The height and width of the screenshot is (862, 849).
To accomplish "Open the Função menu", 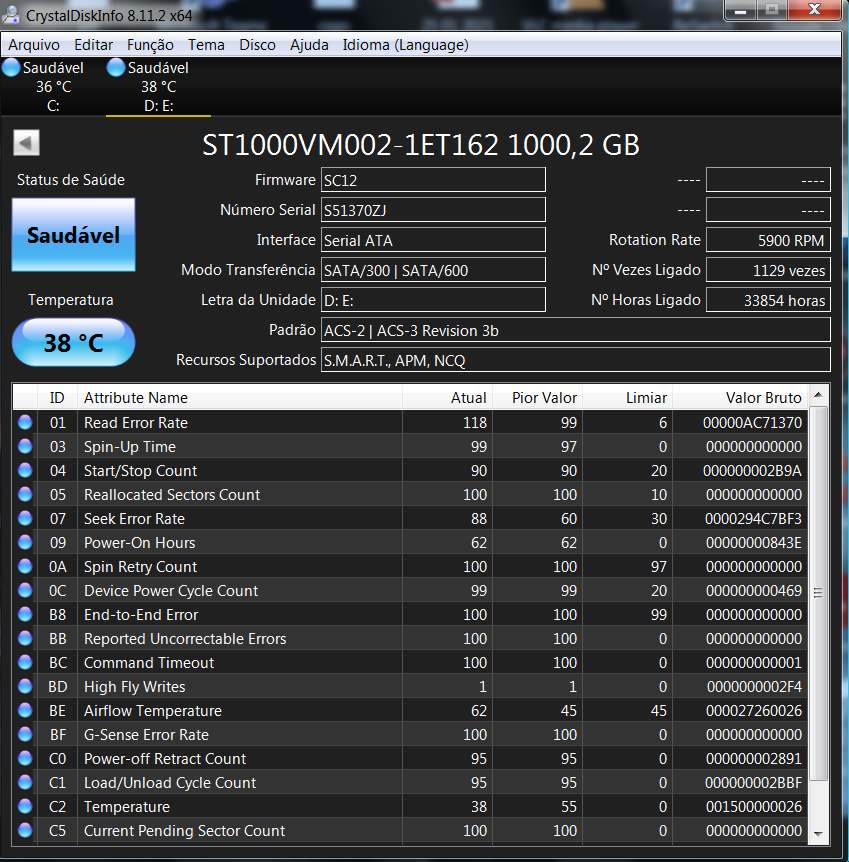I will tap(150, 45).
